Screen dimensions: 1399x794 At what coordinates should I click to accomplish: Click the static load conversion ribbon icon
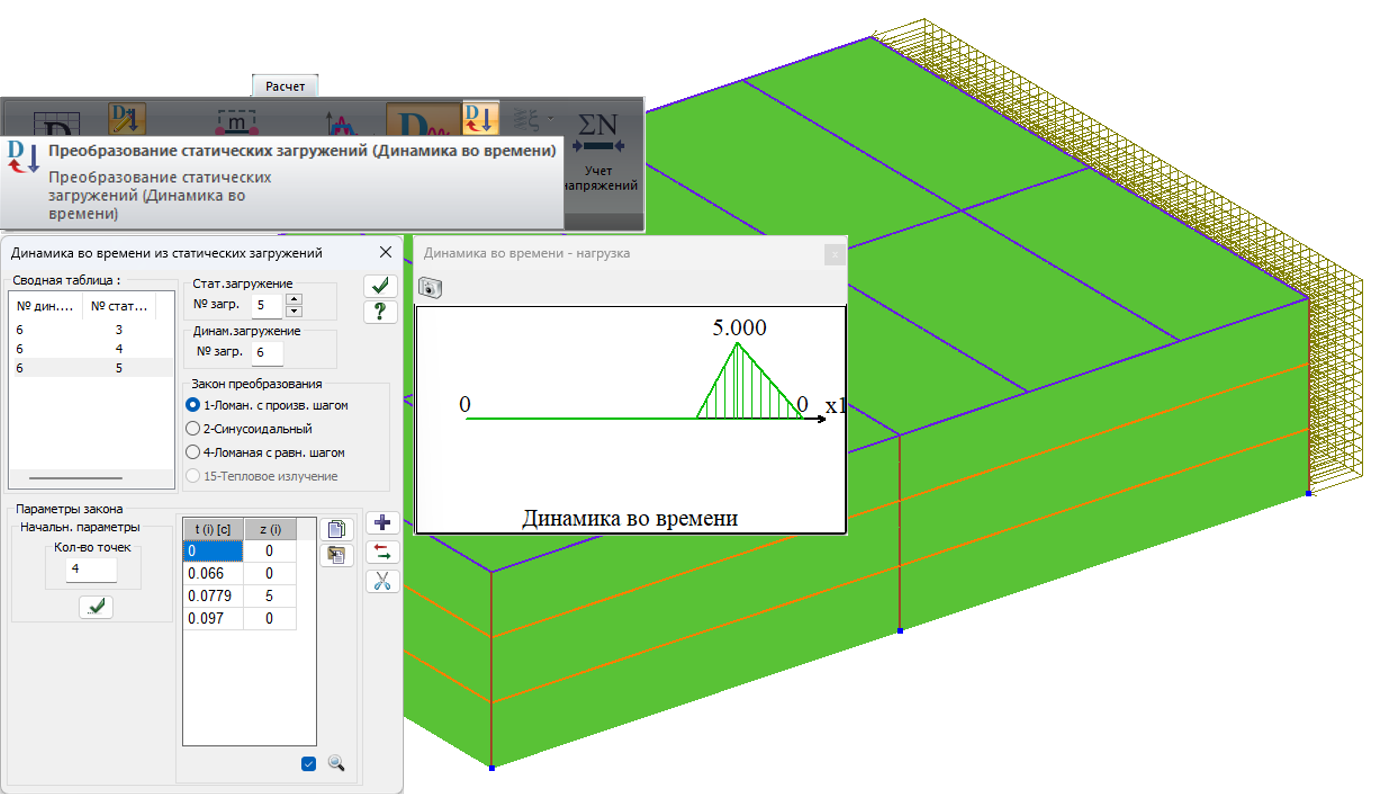tap(480, 118)
